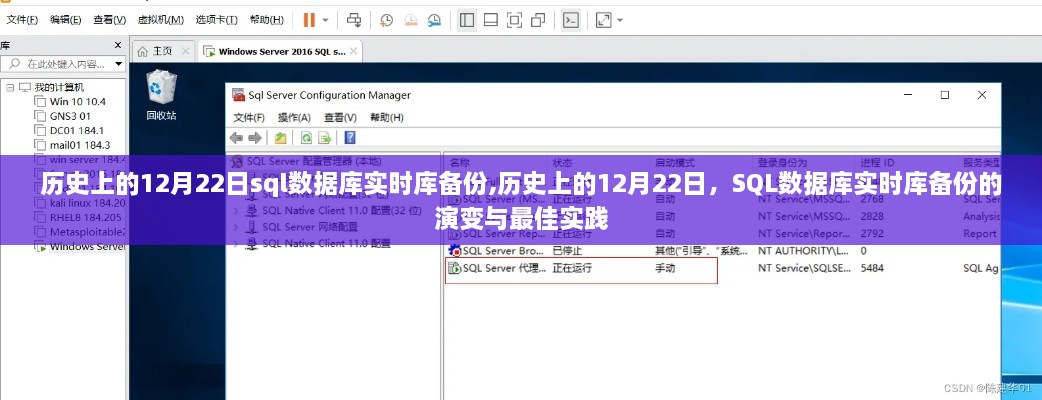
Task: Click the send Ctrl+Alt+Del toolbar icon
Action: click(355, 20)
